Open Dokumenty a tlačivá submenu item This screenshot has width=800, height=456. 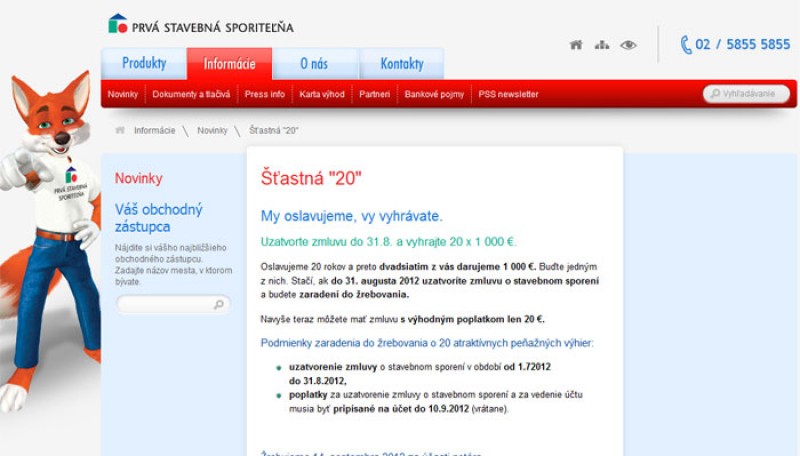pyautogui.click(x=191, y=94)
